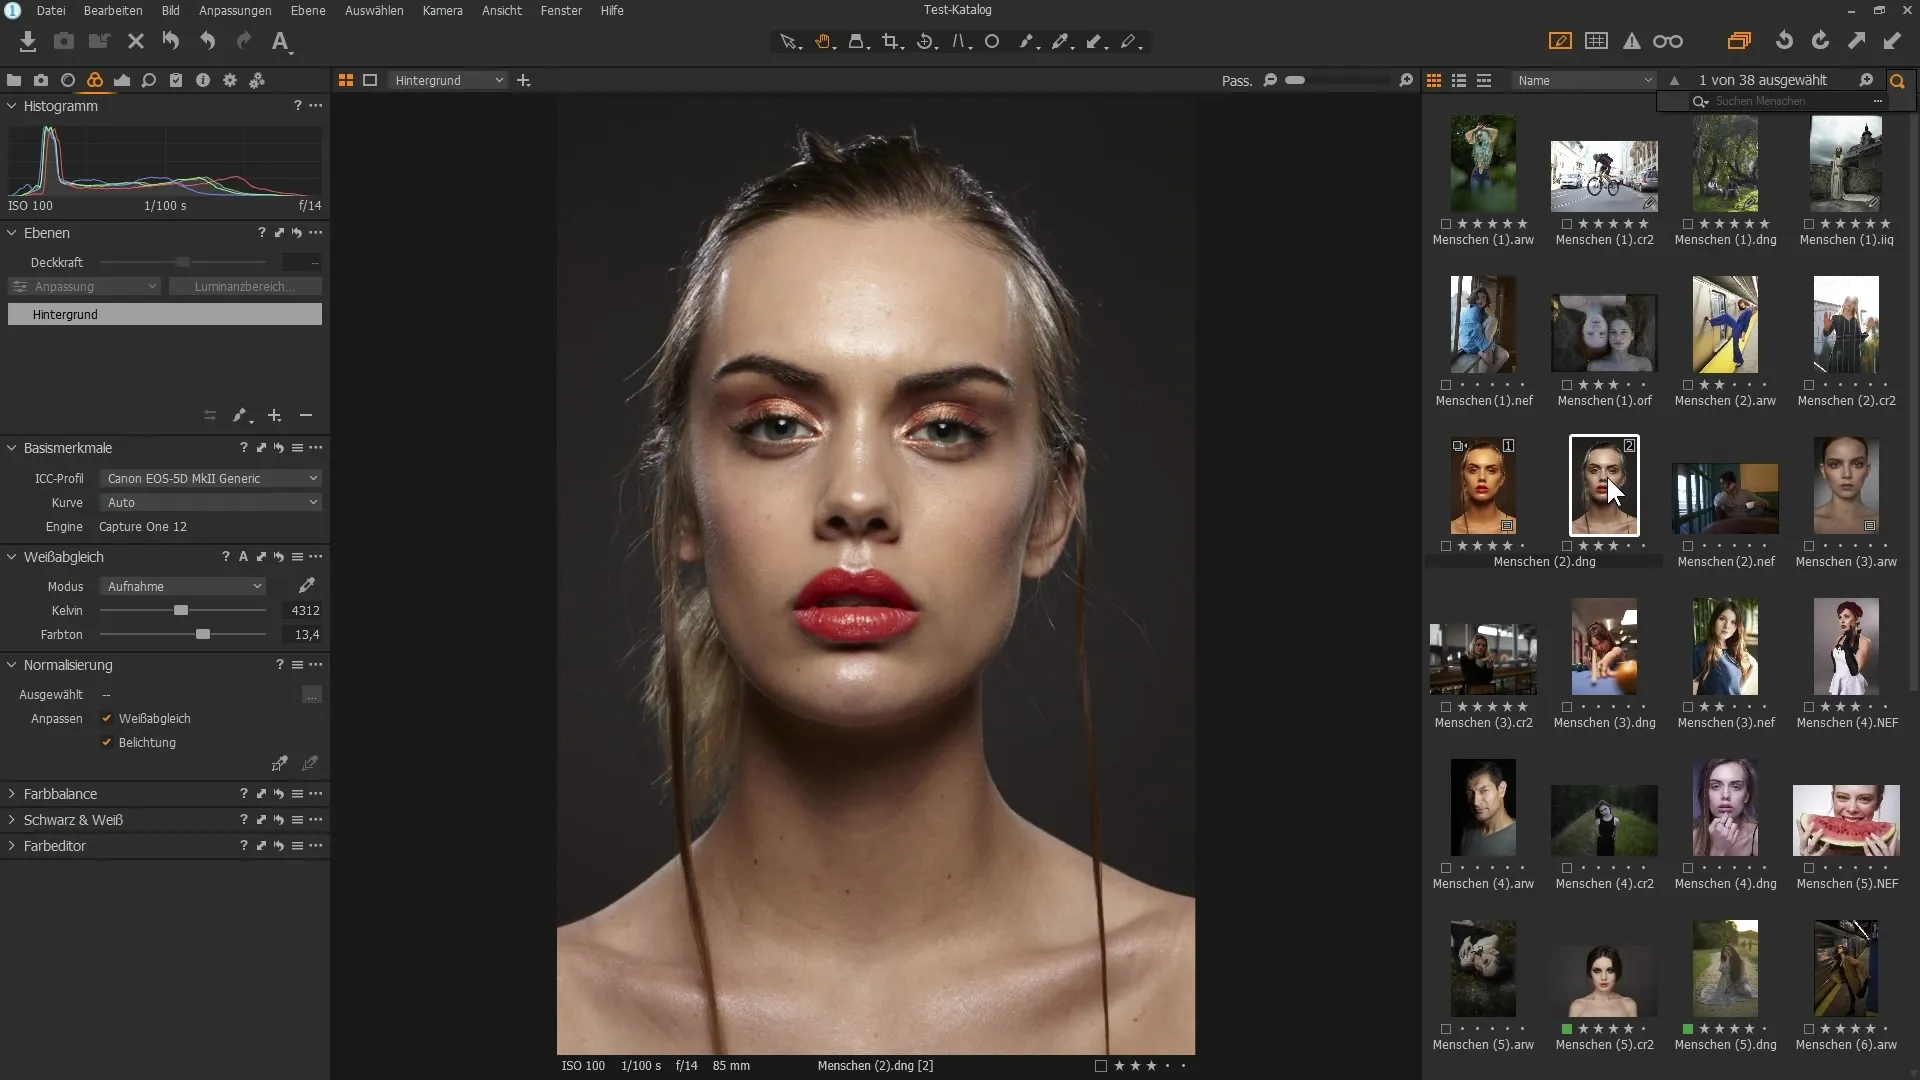
Task: Select the Hintergrund layer row
Action: [x=165, y=314]
